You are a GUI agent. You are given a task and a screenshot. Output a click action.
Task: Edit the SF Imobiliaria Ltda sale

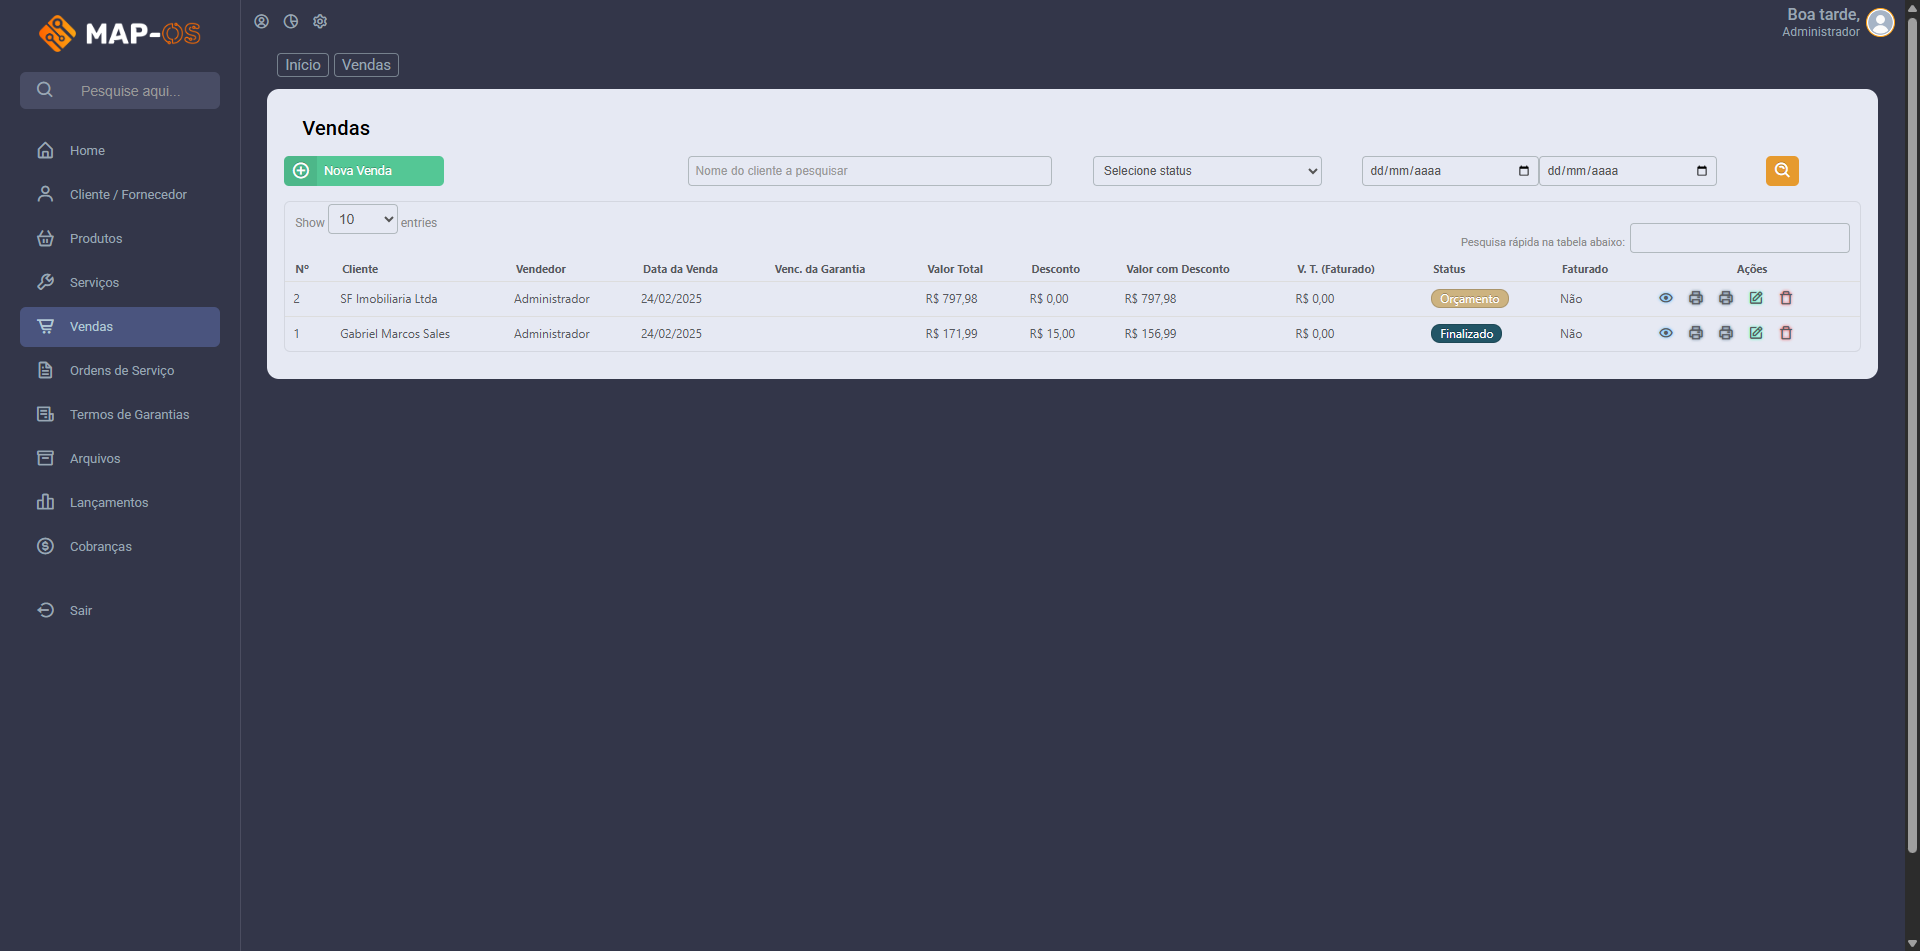[x=1756, y=298]
